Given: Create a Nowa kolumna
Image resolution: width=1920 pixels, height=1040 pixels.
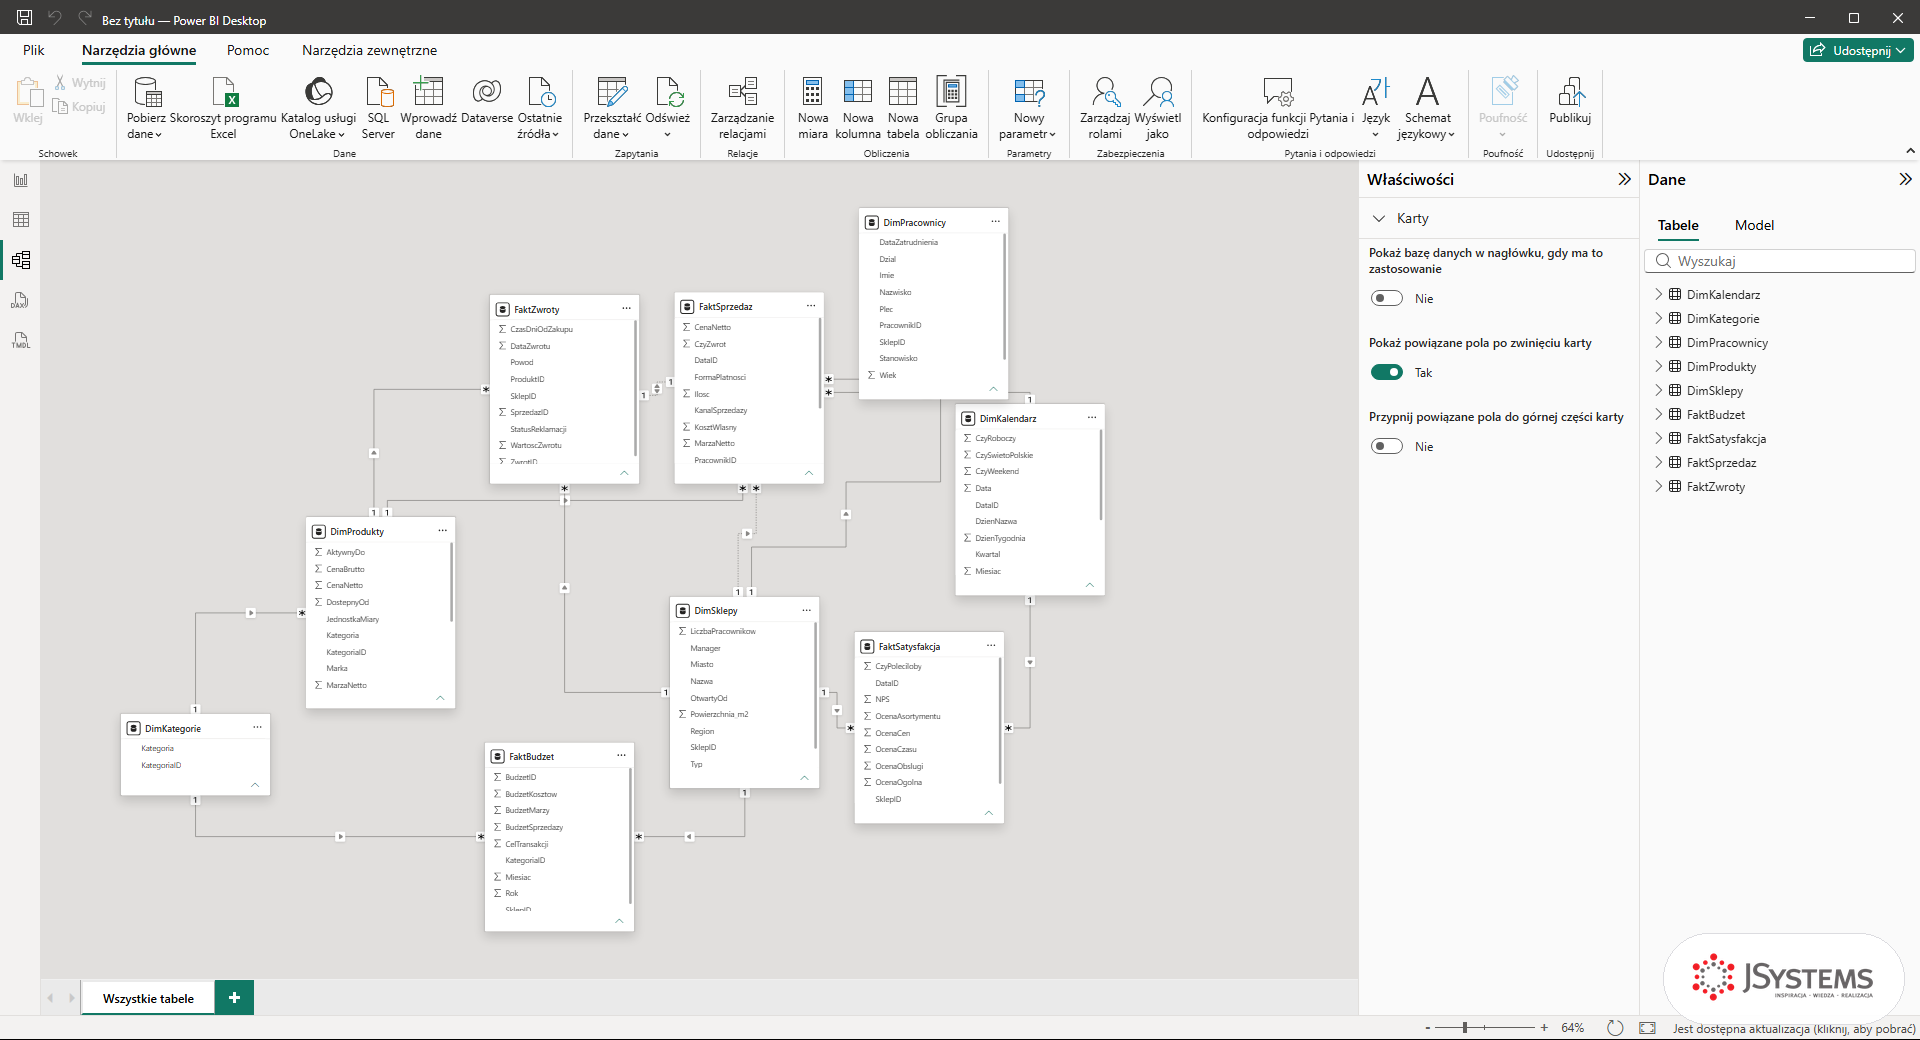Looking at the screenshot, I should pos(858,108).
